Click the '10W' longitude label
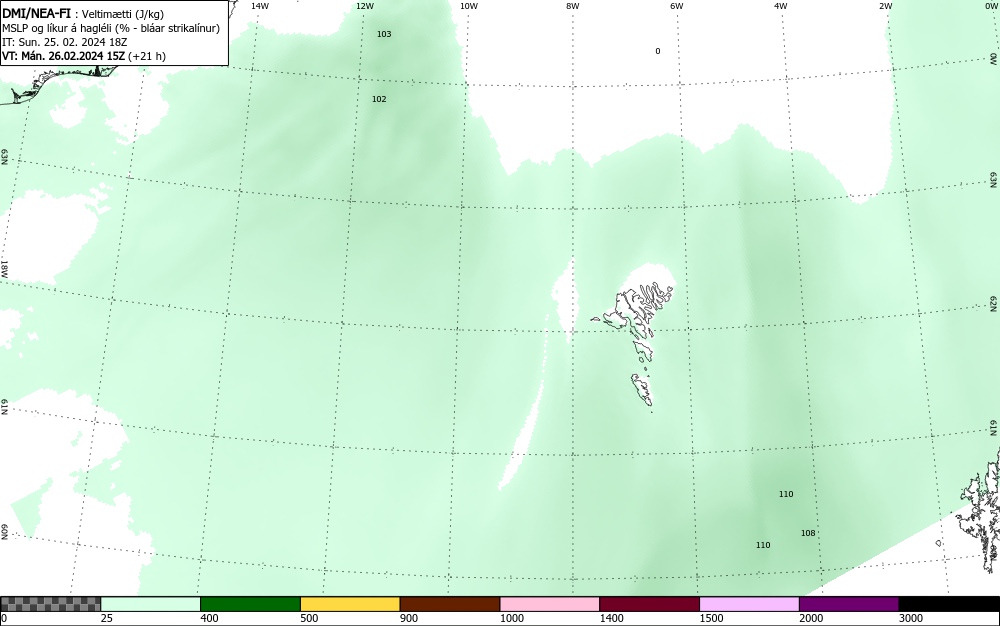 click(x=468, y=6)
